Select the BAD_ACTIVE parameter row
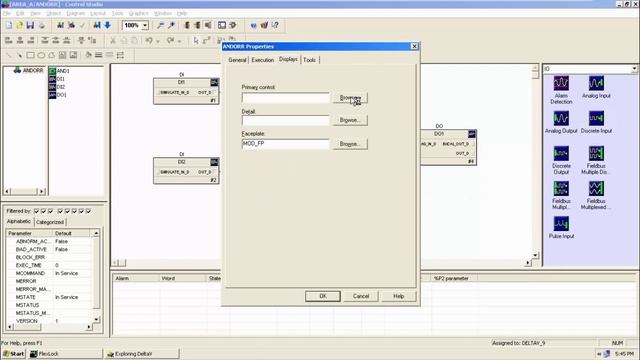The width and height of the screenshot is (640, 360). (x=49, y=249)
